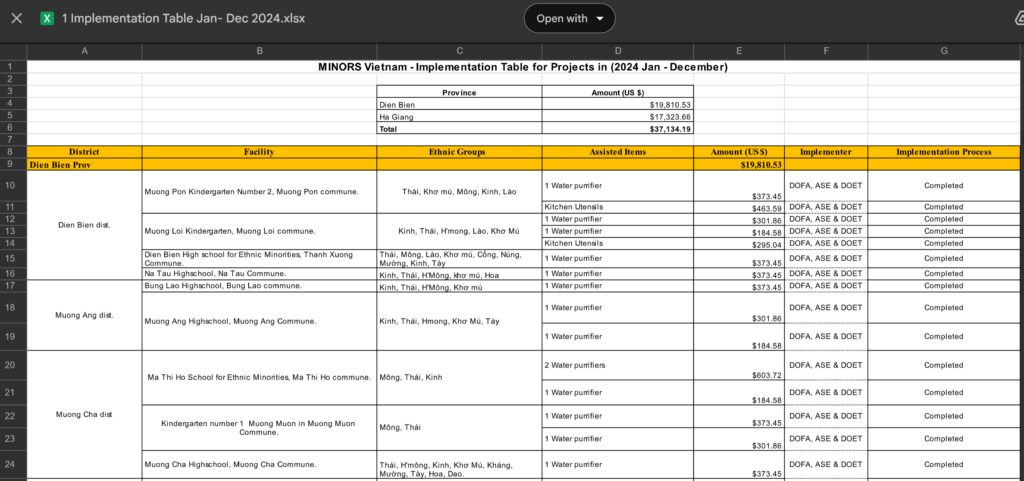Select 'Muong Cha Highschool, Muong Cha Commune' cell
This screenshot has width=1024, height=481.
point(259,464)
